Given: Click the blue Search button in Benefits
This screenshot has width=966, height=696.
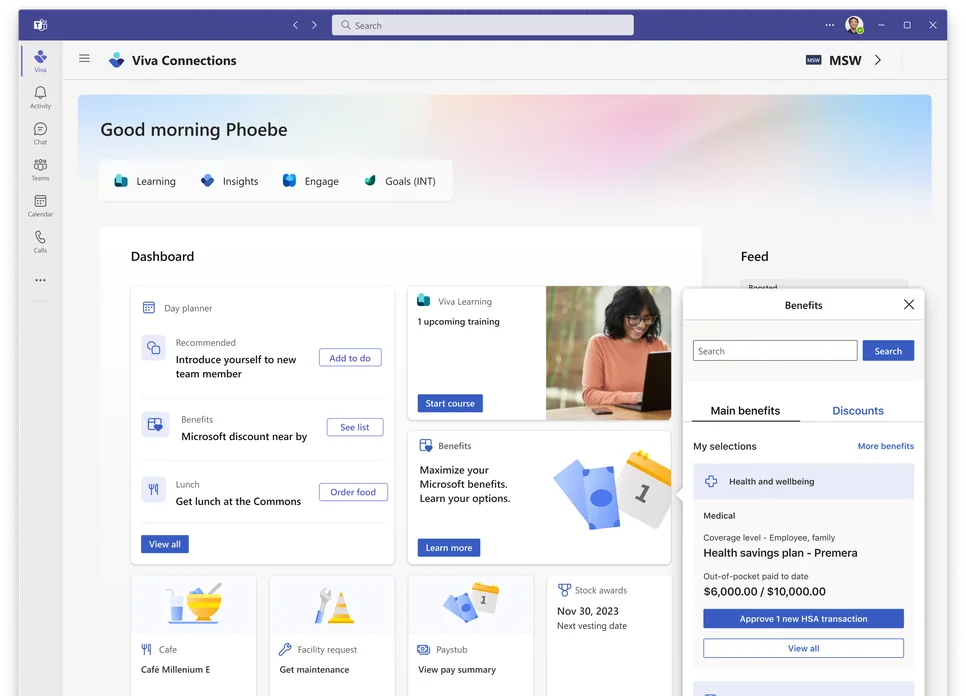Looking at the screenshot, I should click(x=888, y=350).
